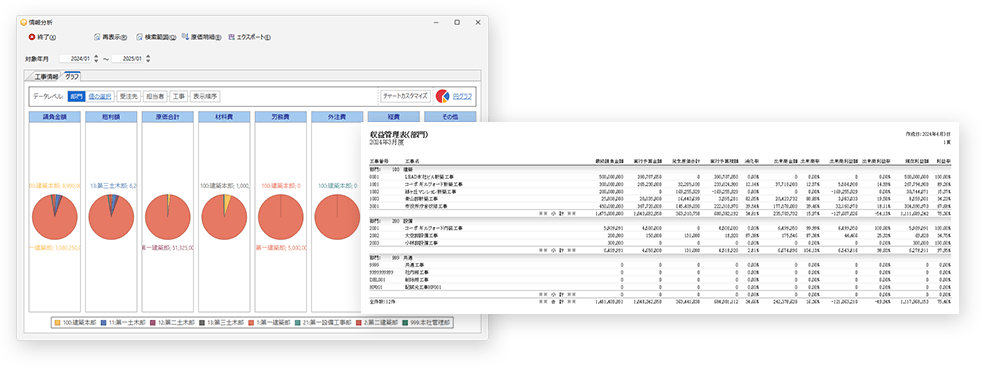Click the チャートカスタマイズ button
1000x372 pixels.
pyautogui.click(x=405, y=96)
